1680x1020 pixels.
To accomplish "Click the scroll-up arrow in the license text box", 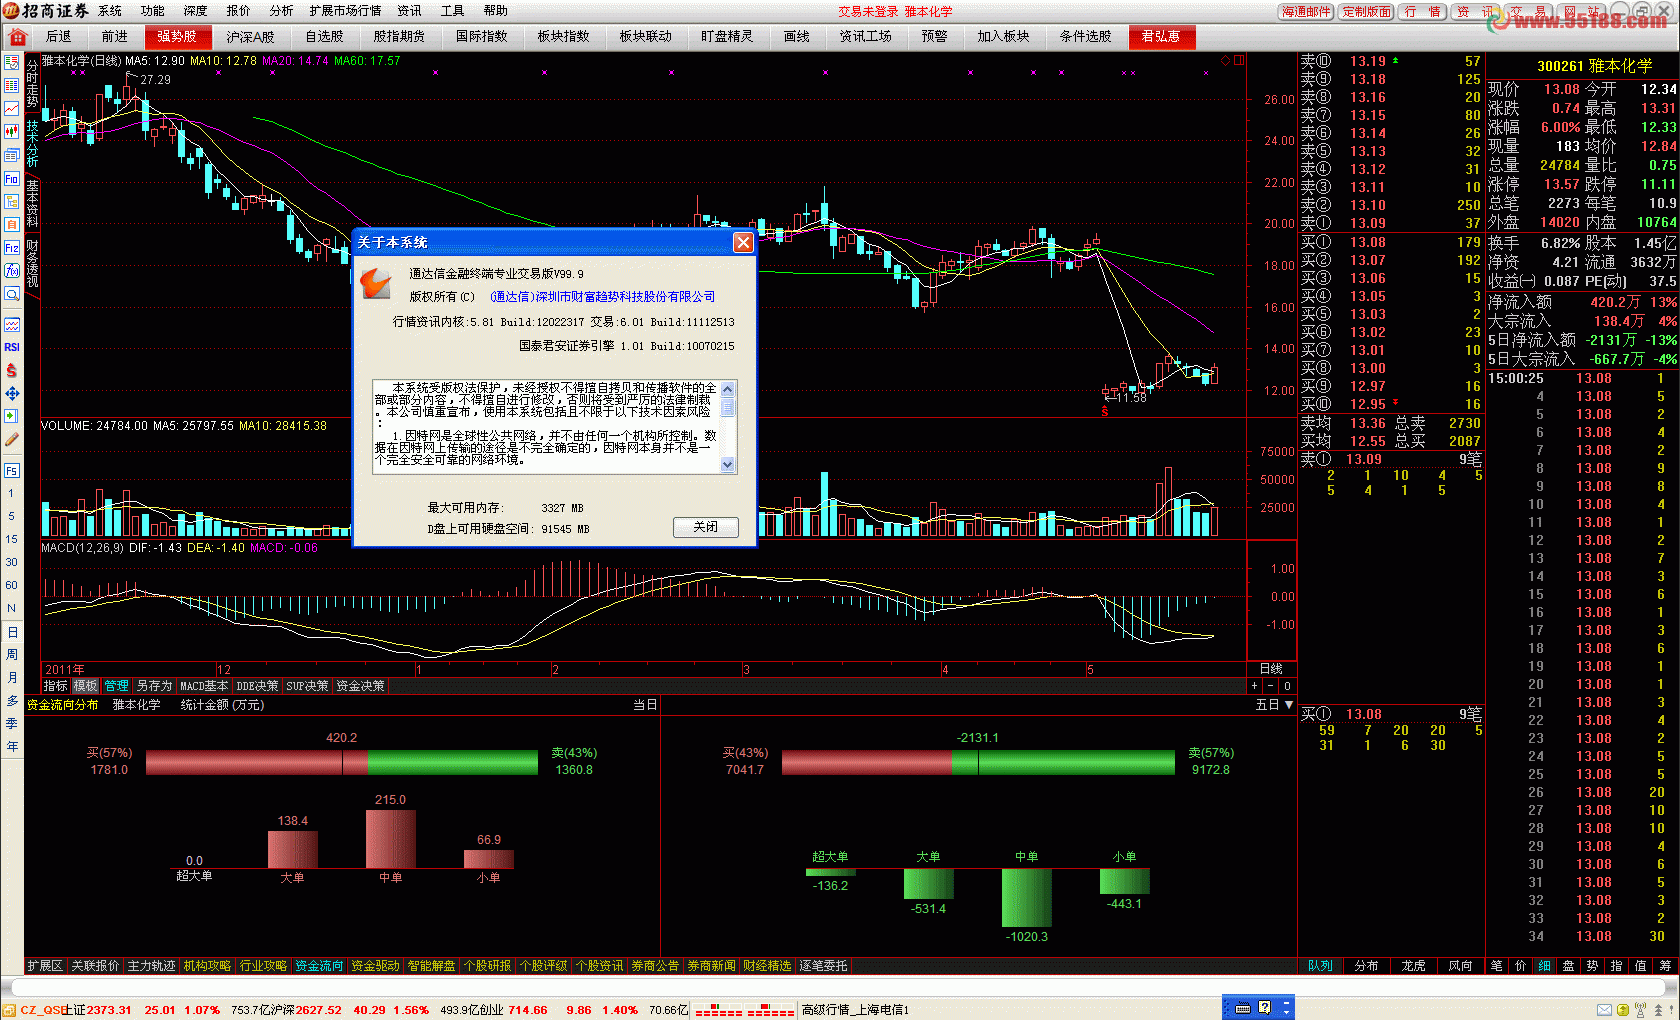I will point(728,389).
